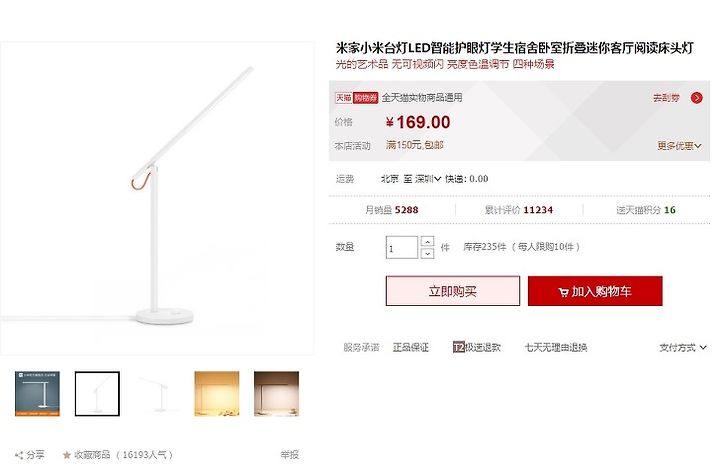This screenshot has height=473, width=720.
Task: Expand the 更多优惠 dropdown
Action: coord(679,146)
